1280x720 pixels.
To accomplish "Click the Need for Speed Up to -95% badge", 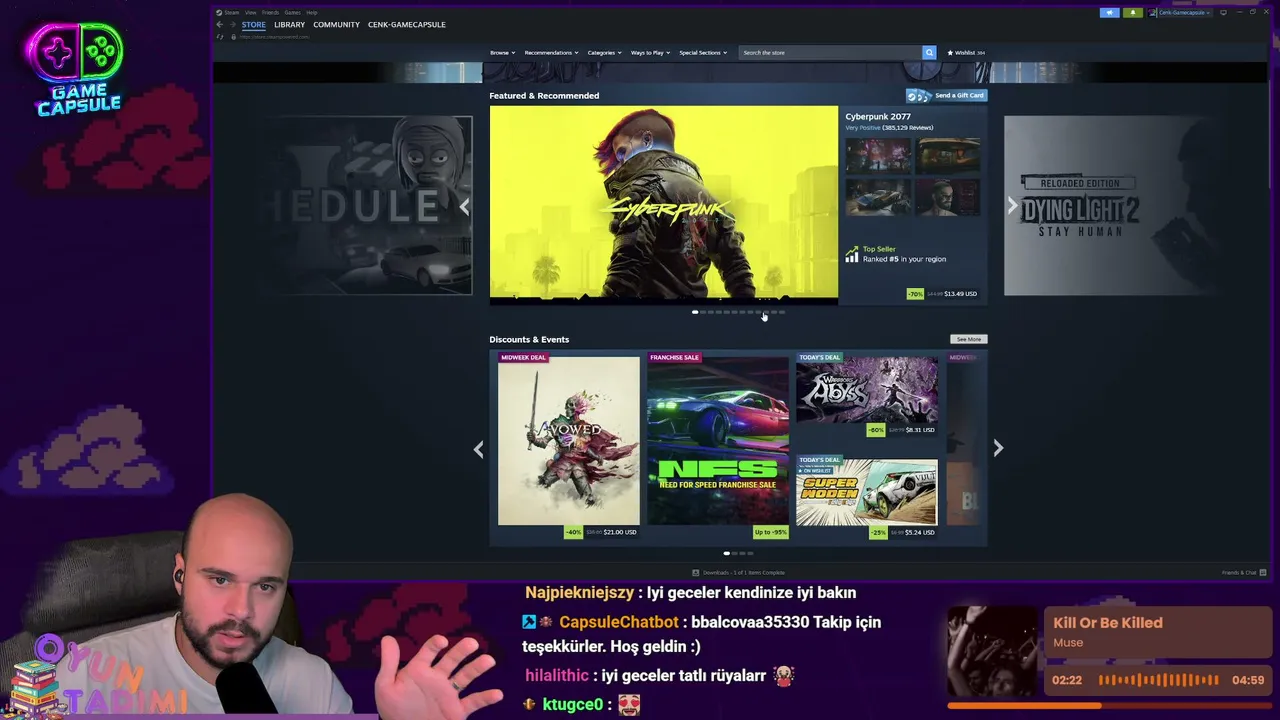I will pos(771,532).
